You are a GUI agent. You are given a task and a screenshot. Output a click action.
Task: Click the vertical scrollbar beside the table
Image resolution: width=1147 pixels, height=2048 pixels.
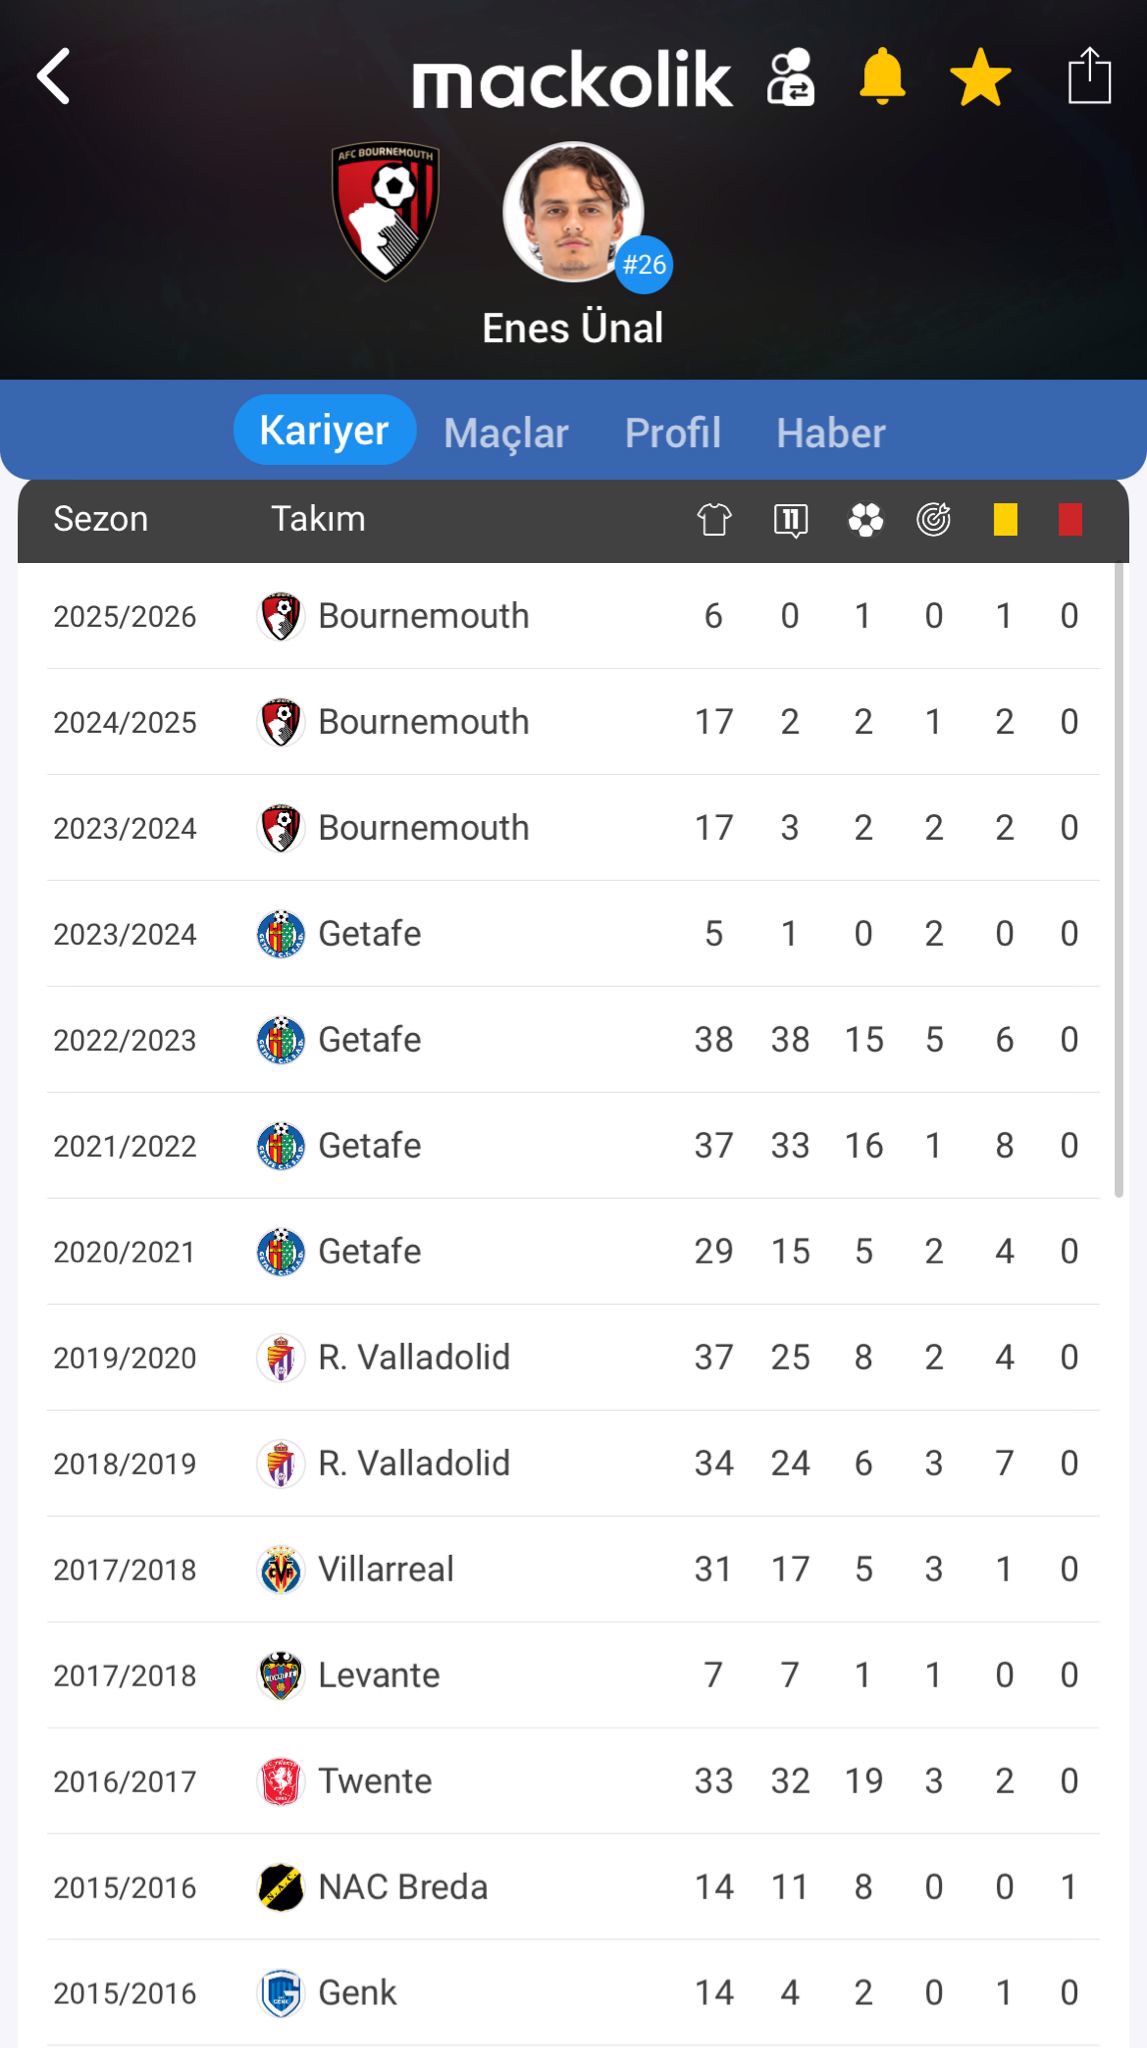coord(1119,880)
